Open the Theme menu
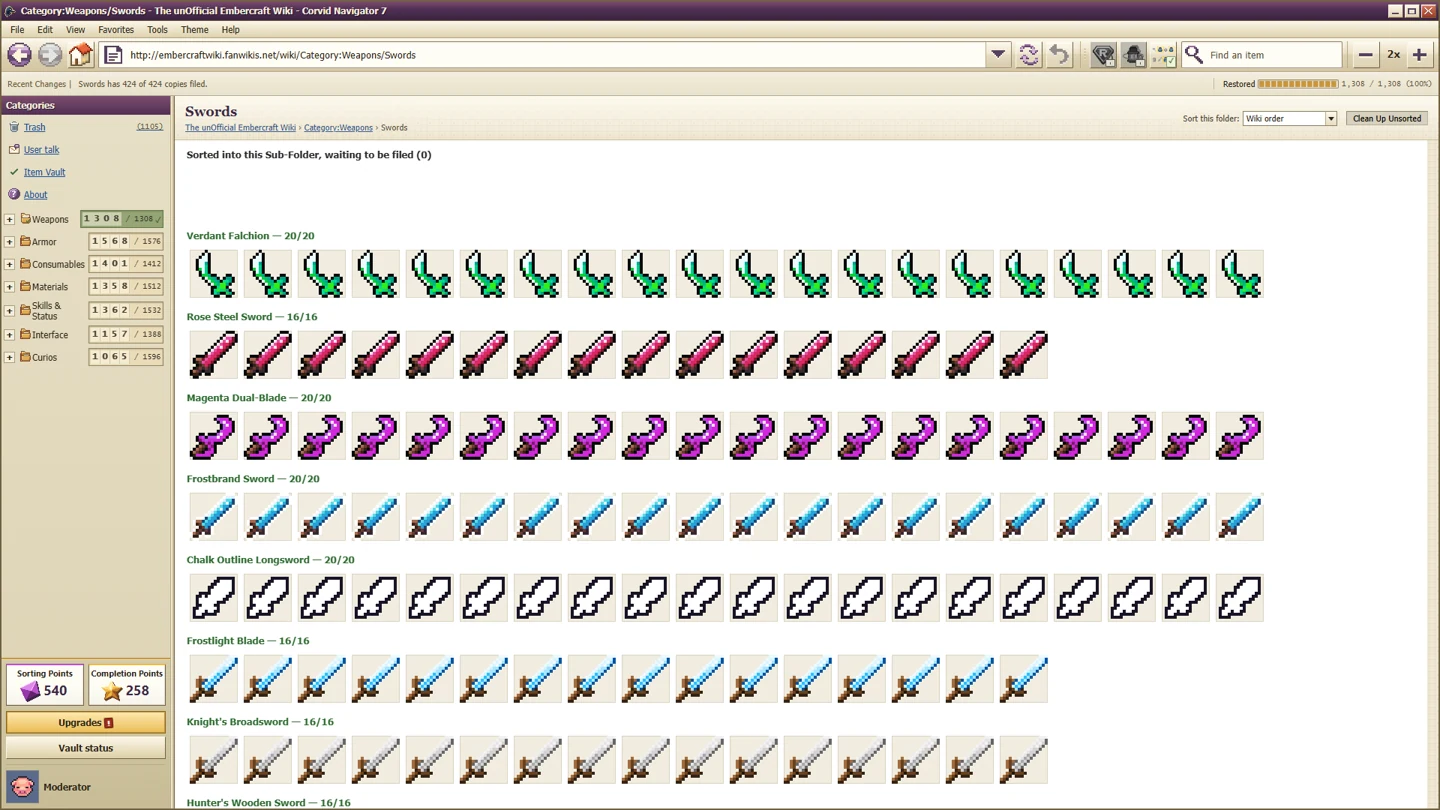 pos(194,30)
